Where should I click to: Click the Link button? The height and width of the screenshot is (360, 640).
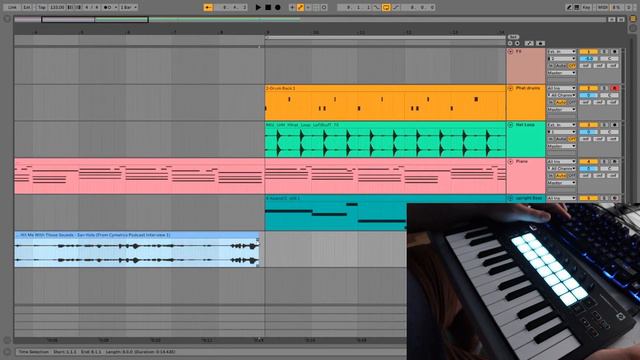(12, 7)
